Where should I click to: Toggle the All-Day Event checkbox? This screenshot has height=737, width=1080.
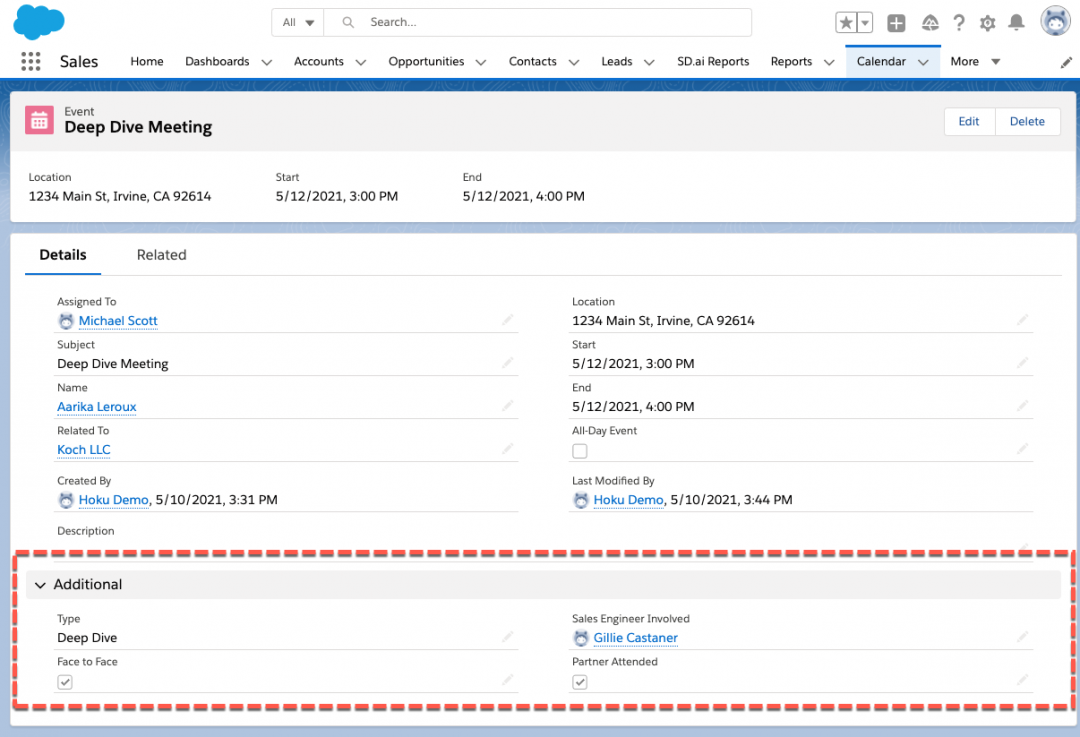pyautogui.click(x=580, y=451)
